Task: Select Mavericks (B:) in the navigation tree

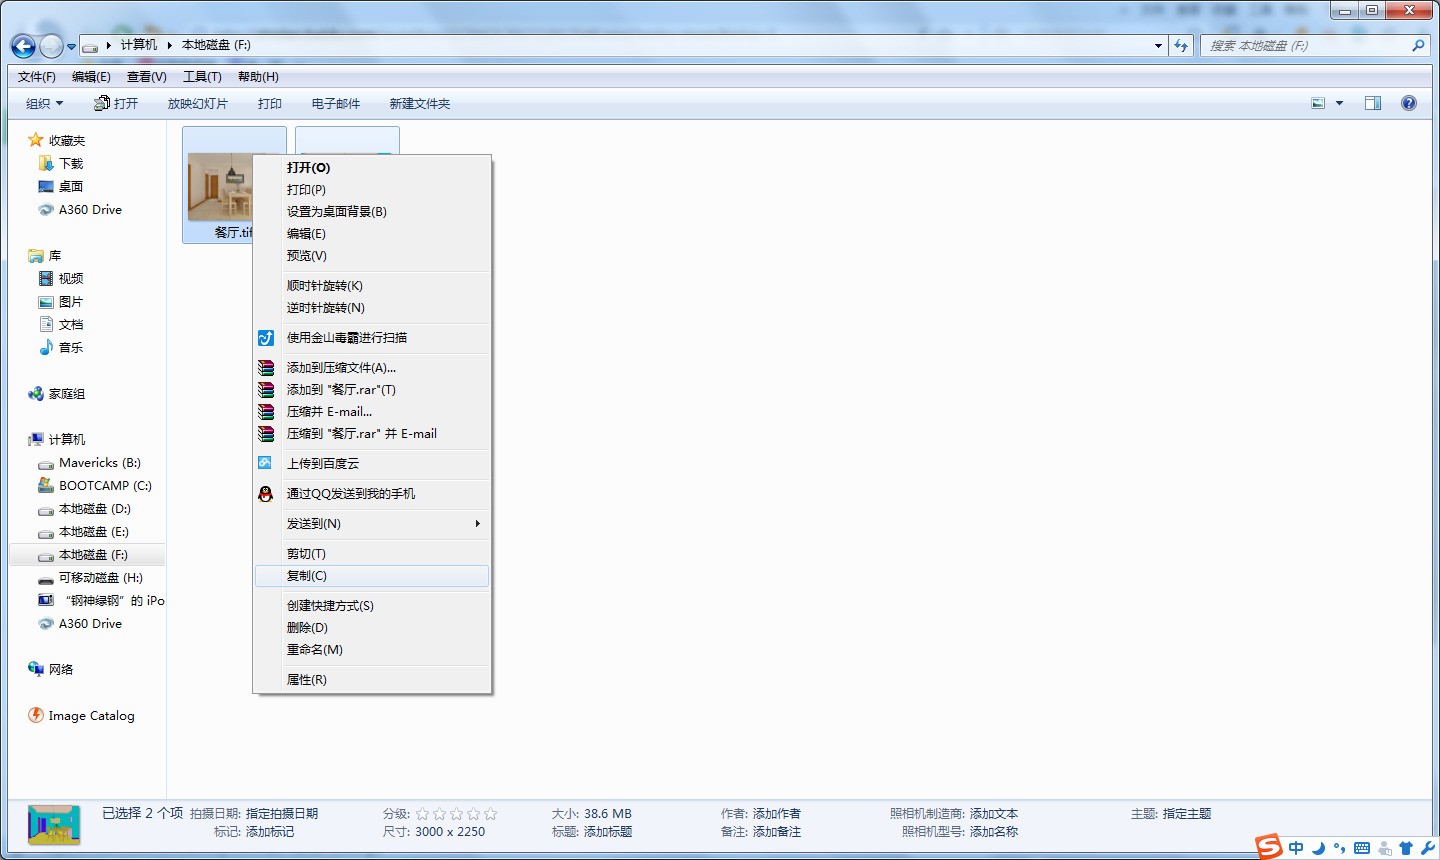Action: pyautogui.click(x=100, y=463)
